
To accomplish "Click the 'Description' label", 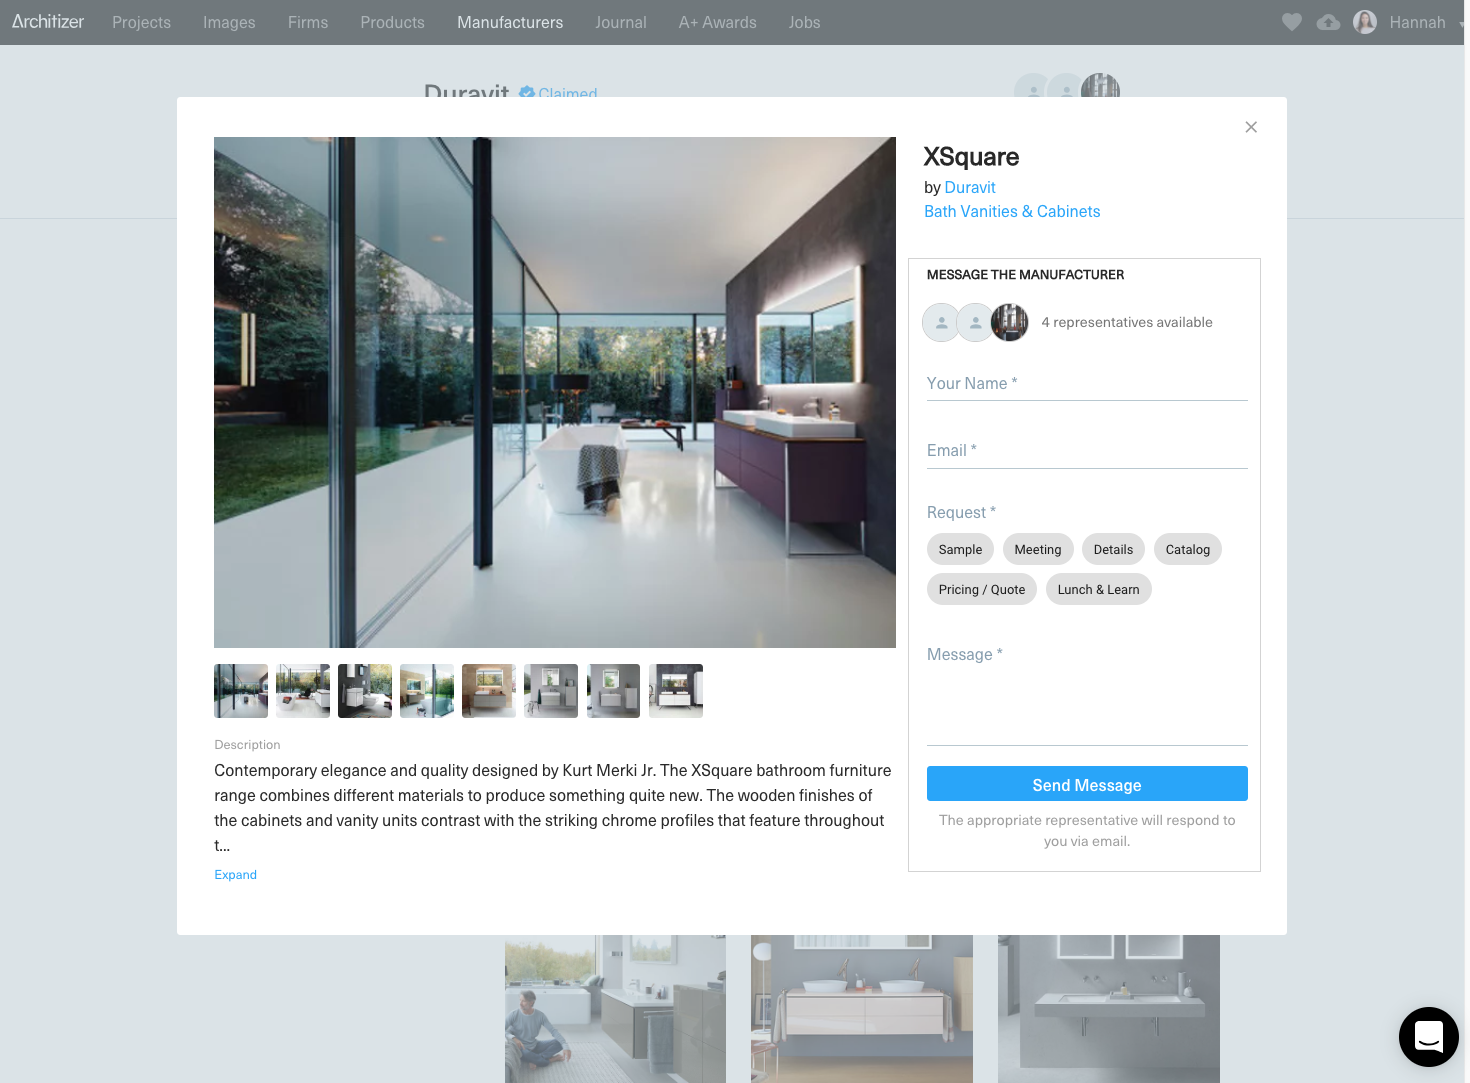I will point(247,745).
